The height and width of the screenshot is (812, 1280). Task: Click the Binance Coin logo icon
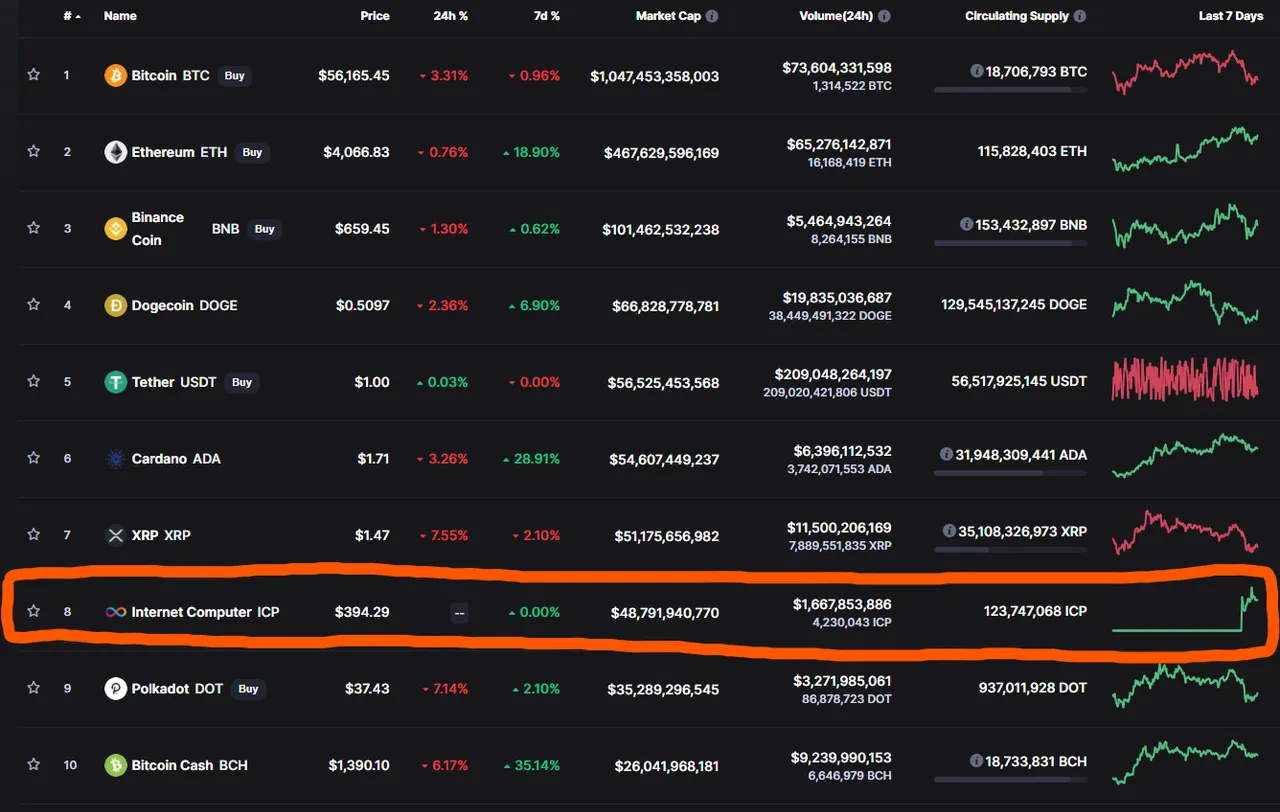coord(116,229)
